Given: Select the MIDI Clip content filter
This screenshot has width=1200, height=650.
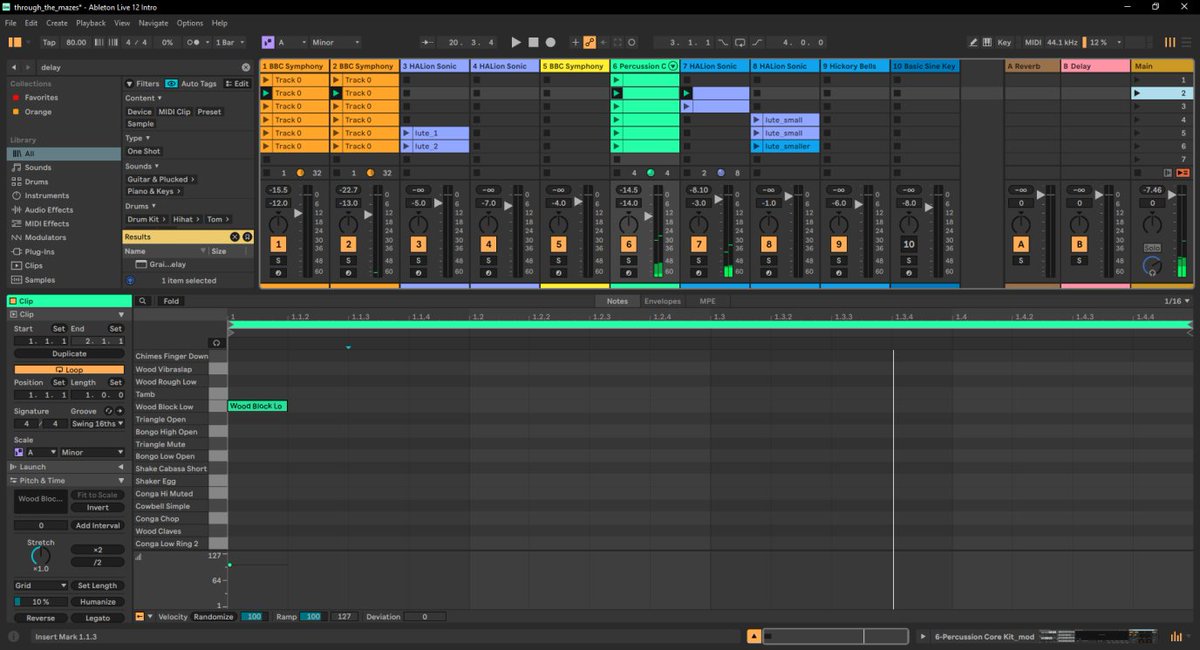Looking at the screenshot, I should (x=175, y=111).
